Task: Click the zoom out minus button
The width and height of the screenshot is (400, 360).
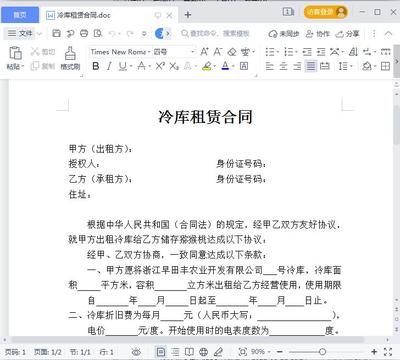Action: click(x=280, y=352)
